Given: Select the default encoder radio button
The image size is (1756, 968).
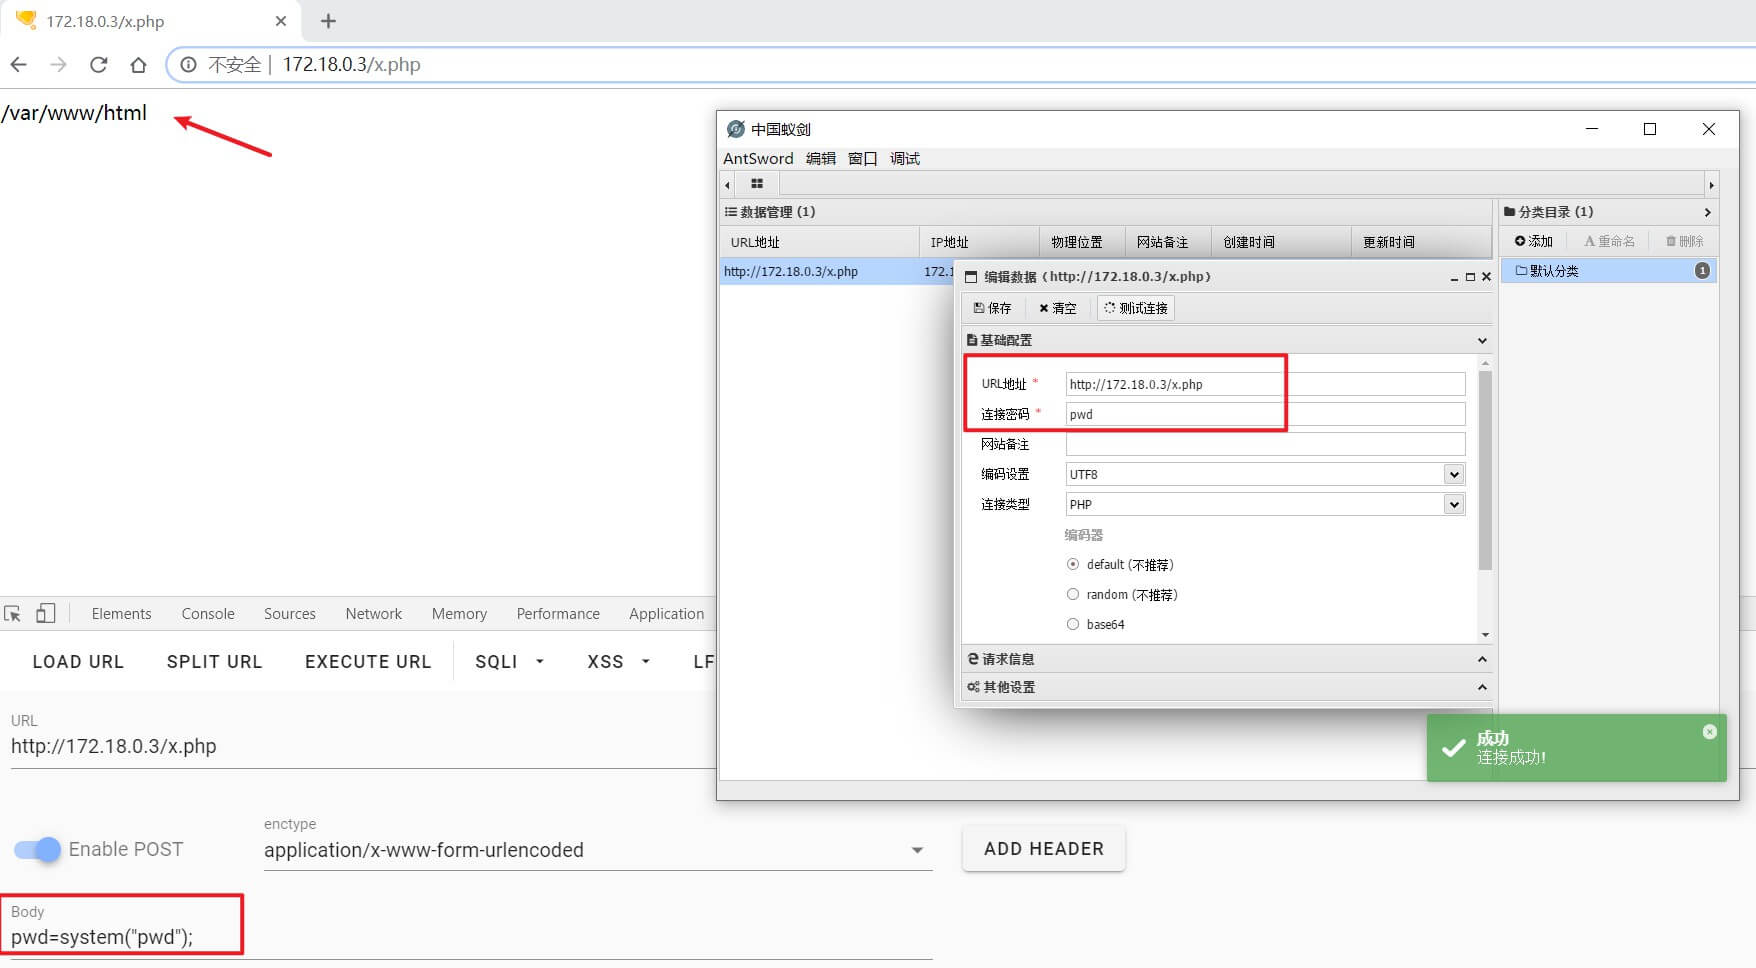Looking at the screenshot, I should pos(1073,565).
